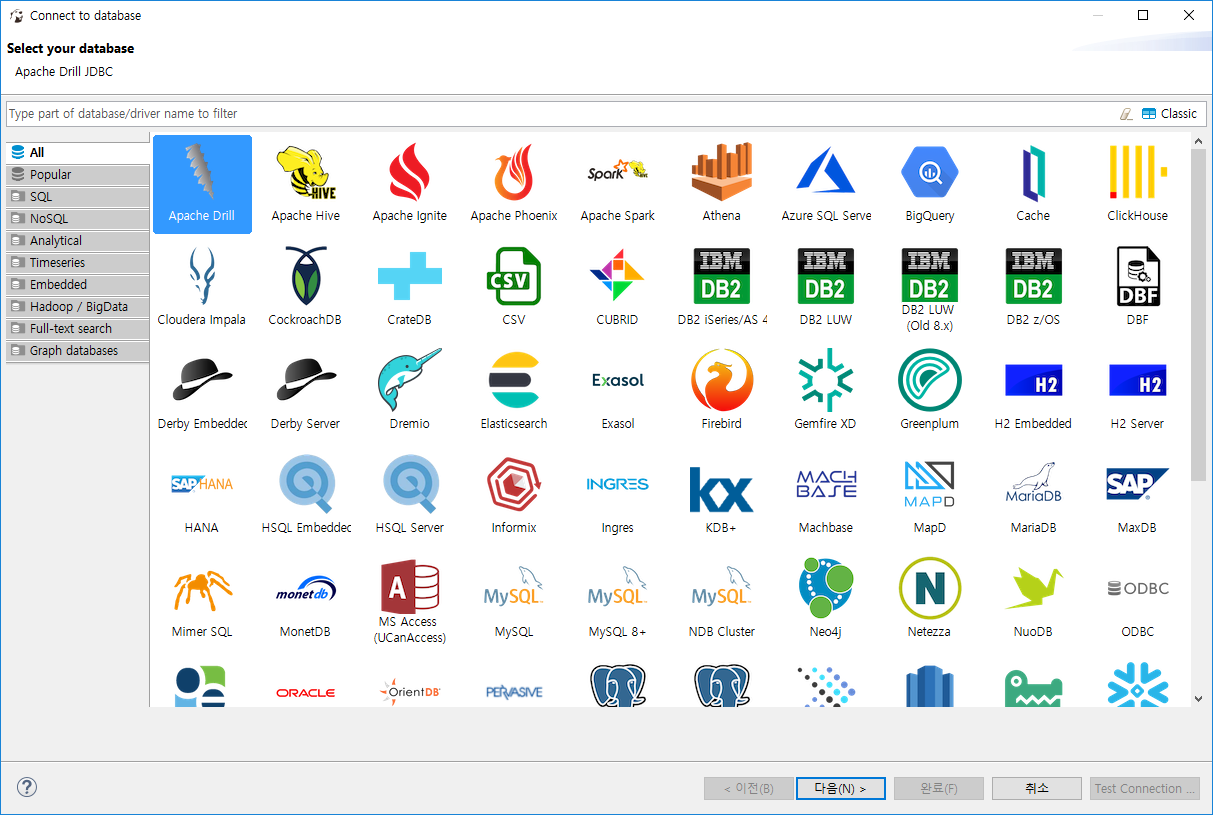Filter by Embedded category

tap(78, 285)
